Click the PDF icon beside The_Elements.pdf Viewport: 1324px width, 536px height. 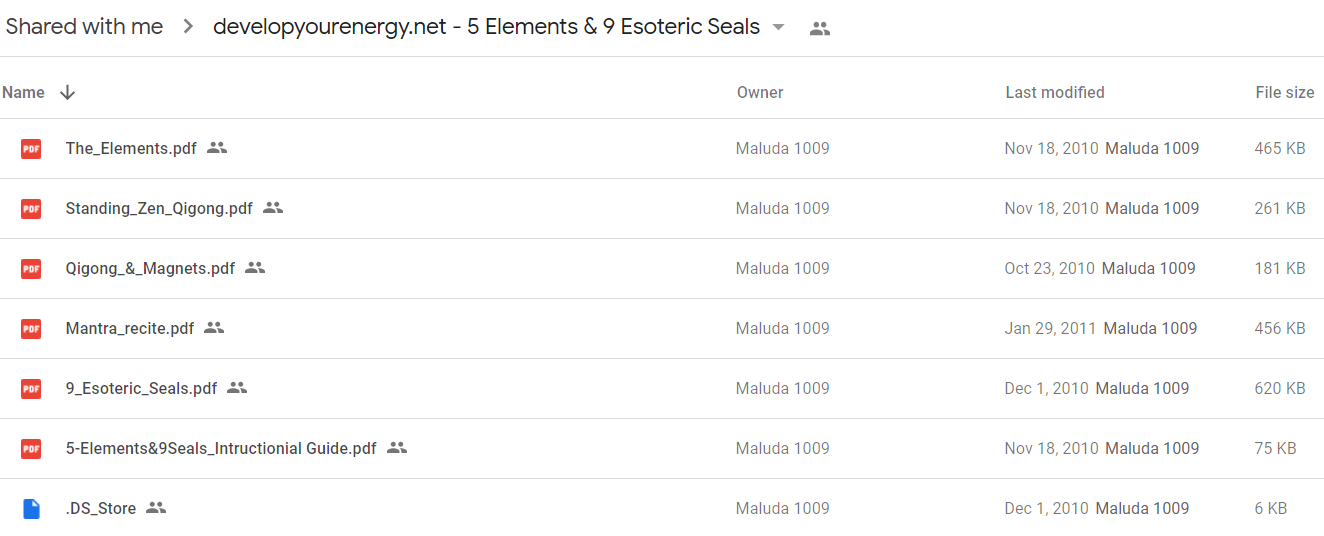tap(31, 149)
